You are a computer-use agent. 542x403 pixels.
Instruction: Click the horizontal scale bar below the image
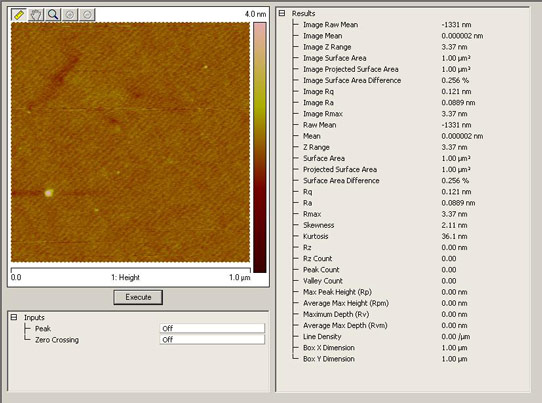(131, 269)
